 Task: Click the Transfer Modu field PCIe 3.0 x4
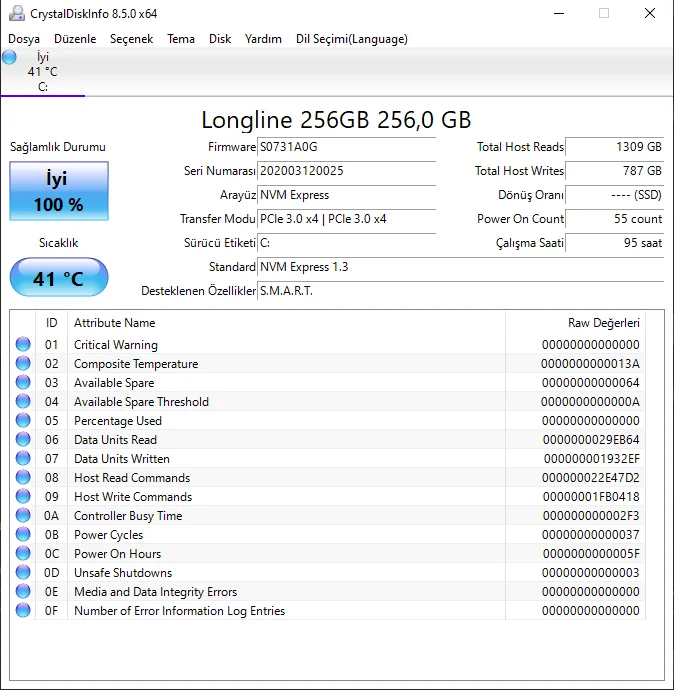click(x=346, y=219)
